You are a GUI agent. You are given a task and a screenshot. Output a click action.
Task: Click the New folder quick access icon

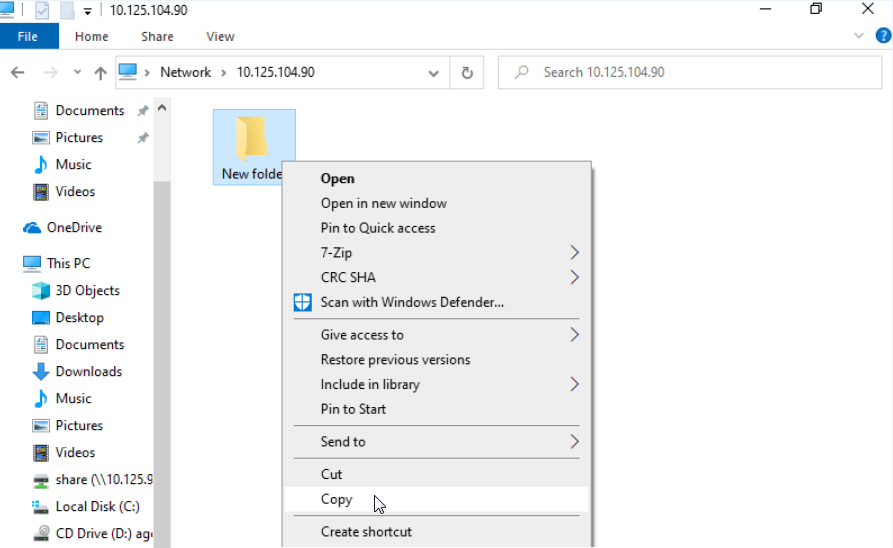(x=67, y=10)
